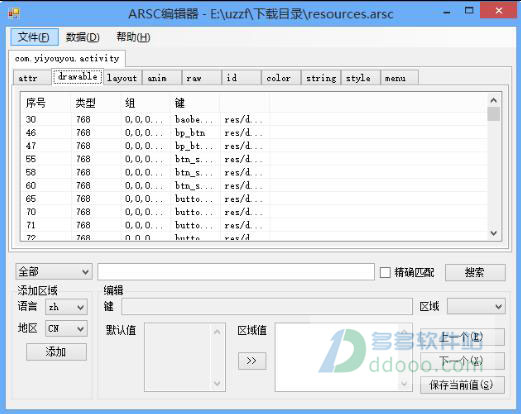The width and height of the screenshot is (521, 414).
Task: Click scroll down arrow in 区域值 box
Action: tap(404, 383)
